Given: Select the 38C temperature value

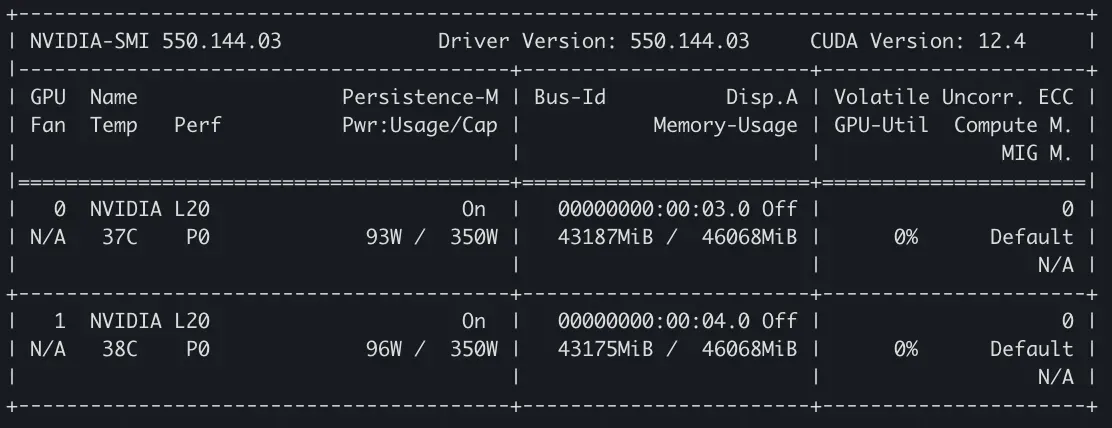Looking at the screenshot, I should (x=119, y=349).
